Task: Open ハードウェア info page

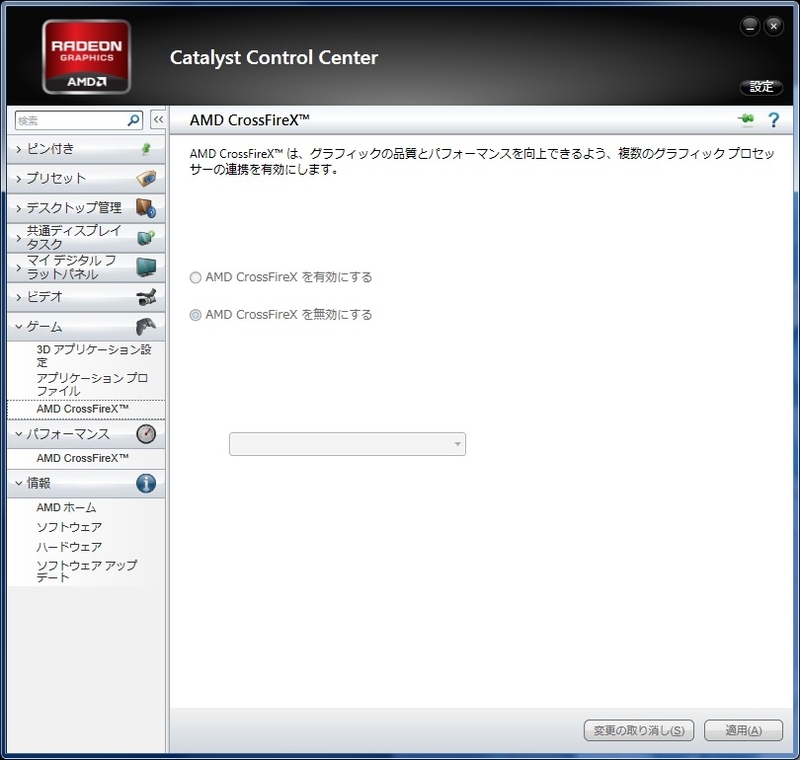Action: click(69, 547)
